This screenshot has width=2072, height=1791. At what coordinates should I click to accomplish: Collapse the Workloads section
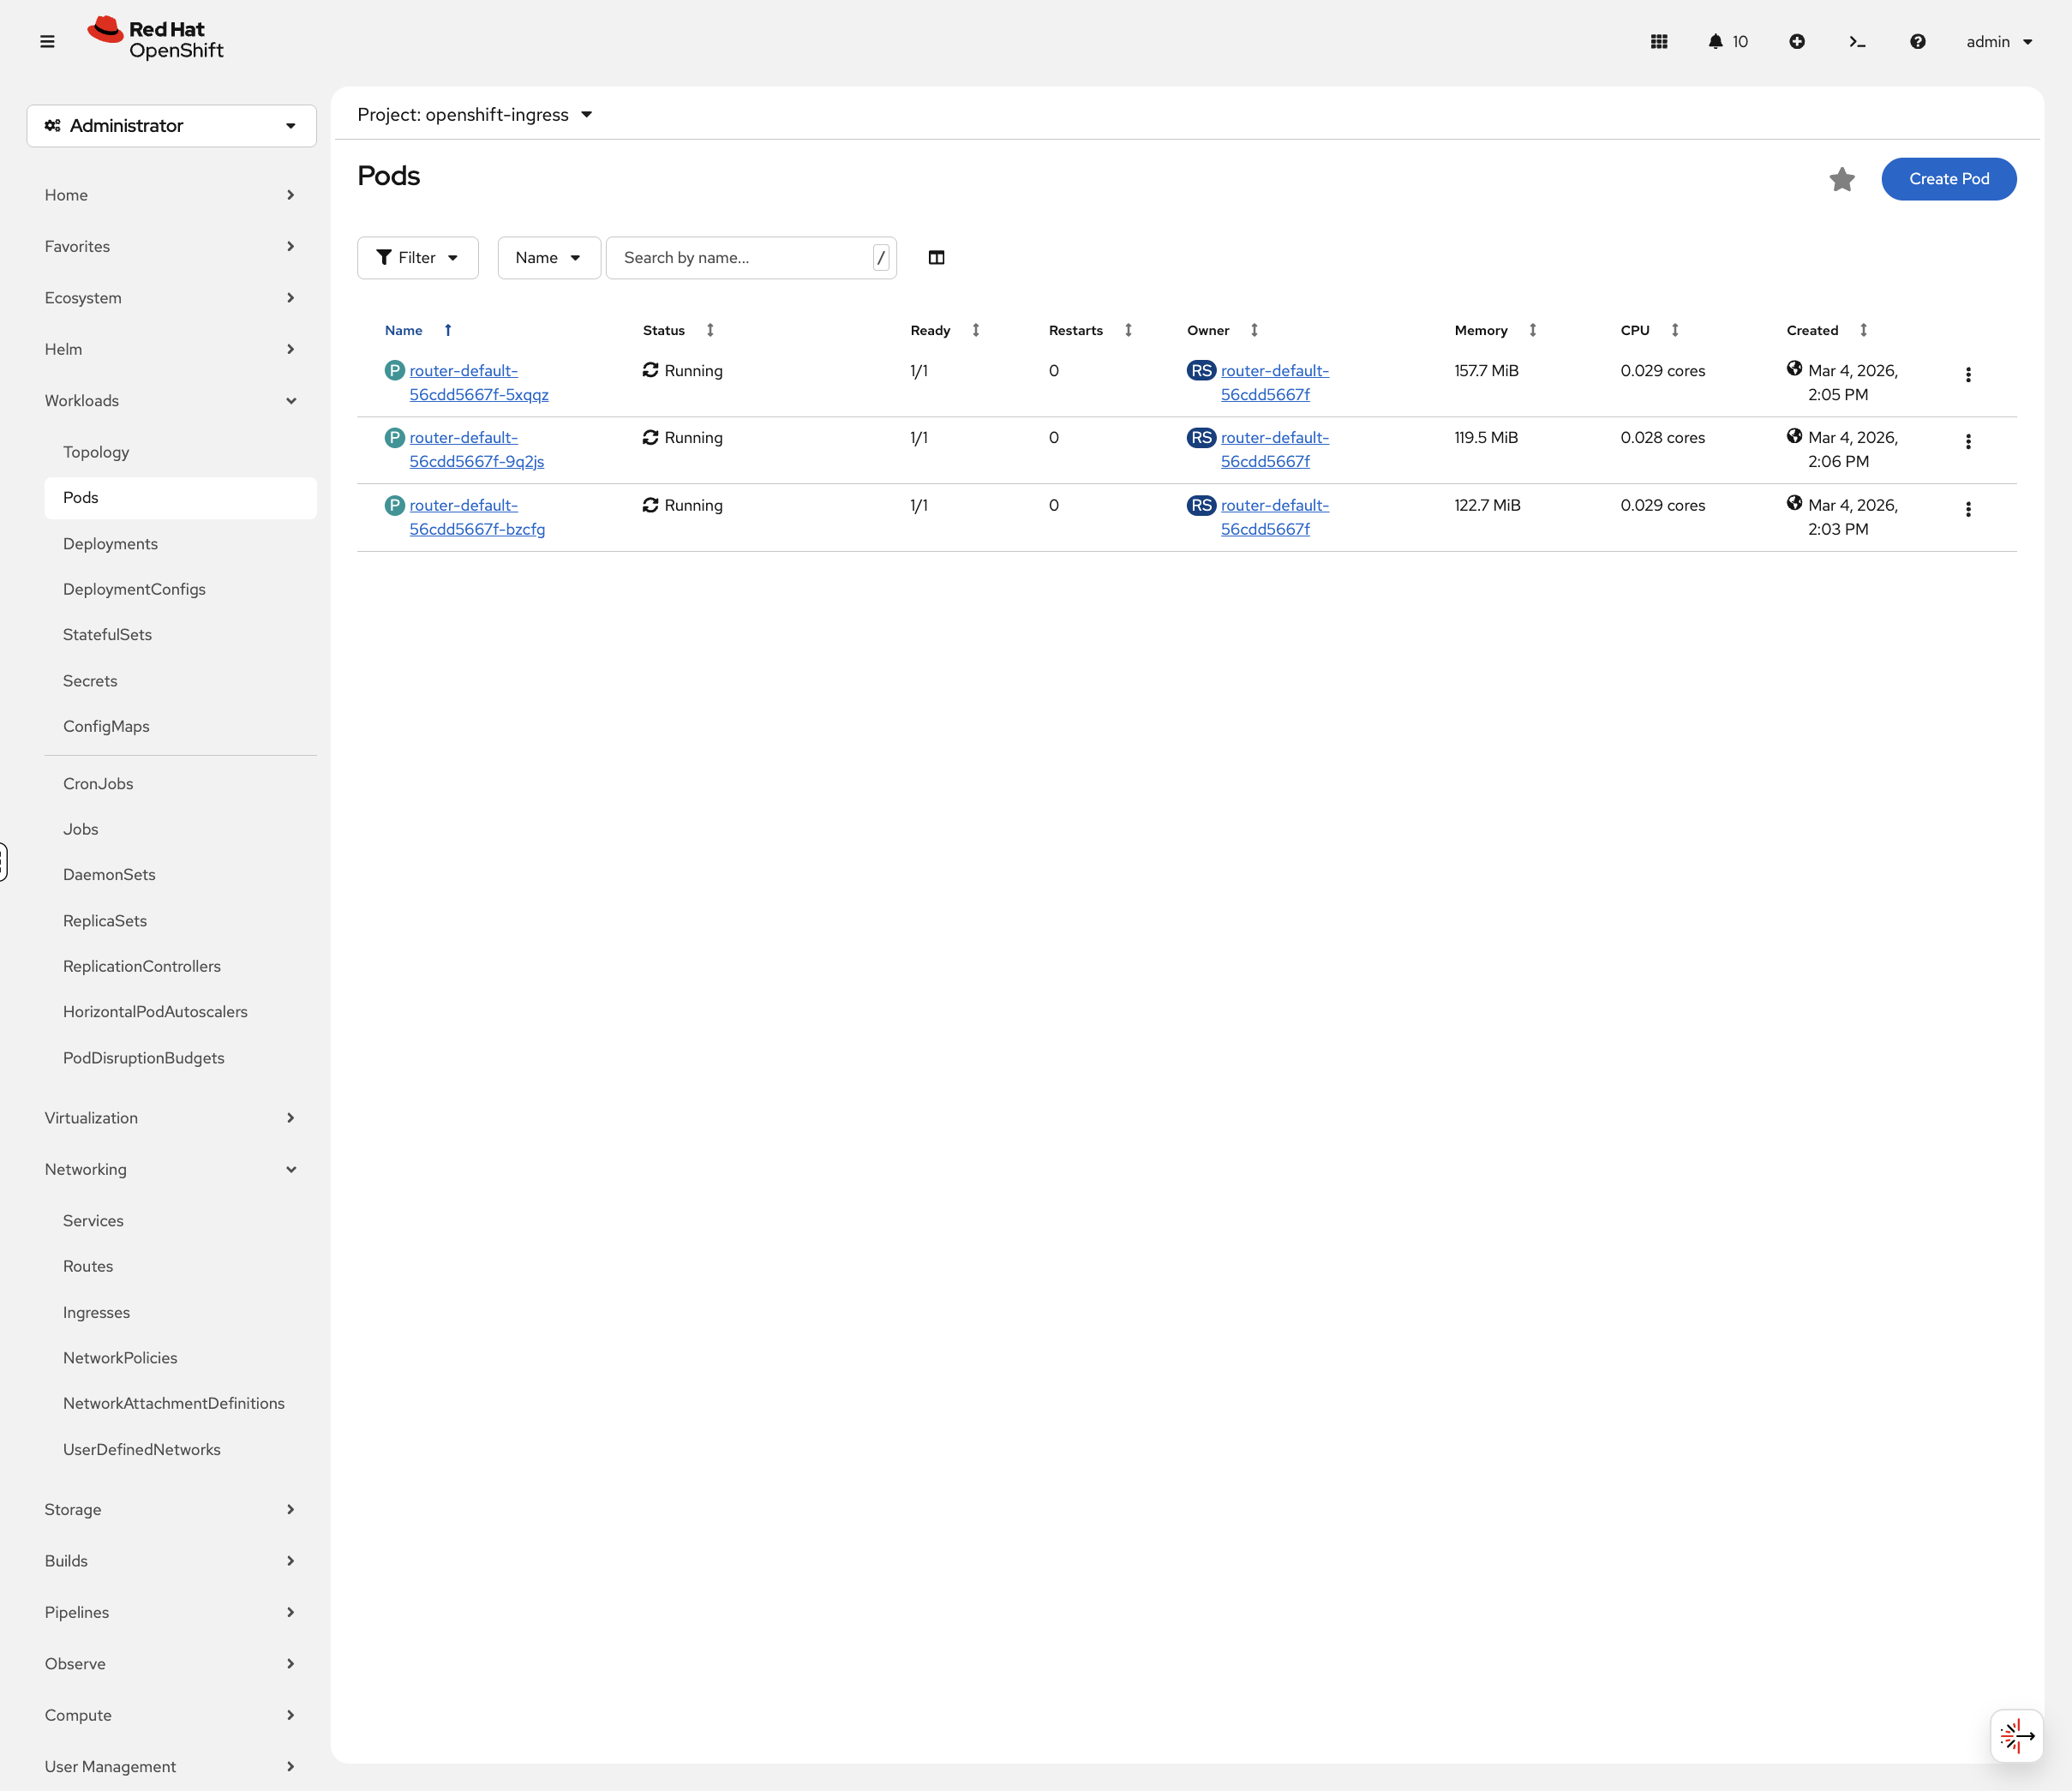(171, 400)
